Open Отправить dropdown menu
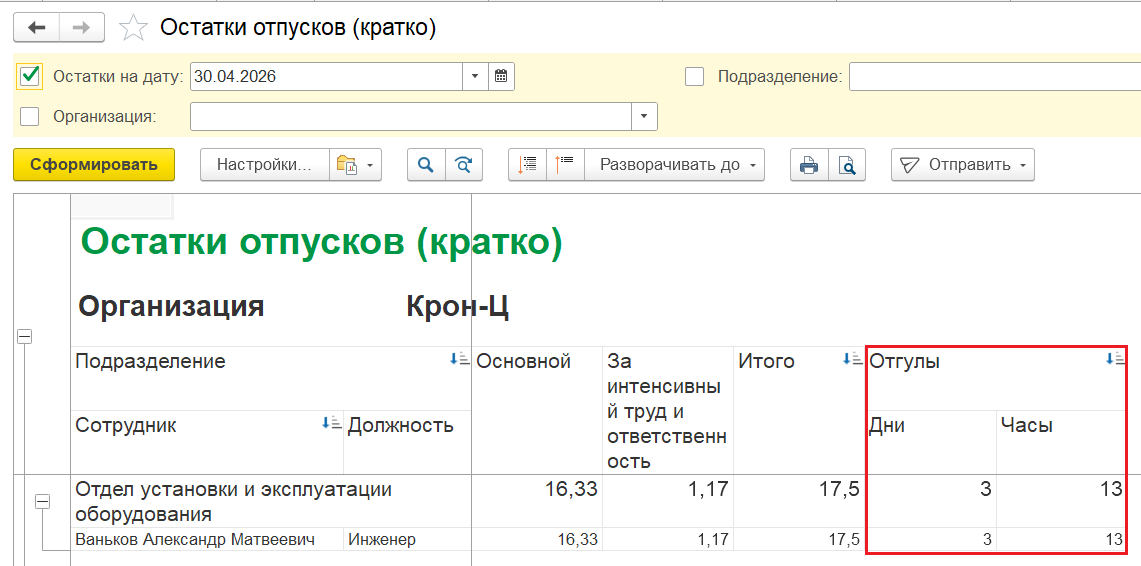The image size is (1141, 566). [x=963, y=165]
